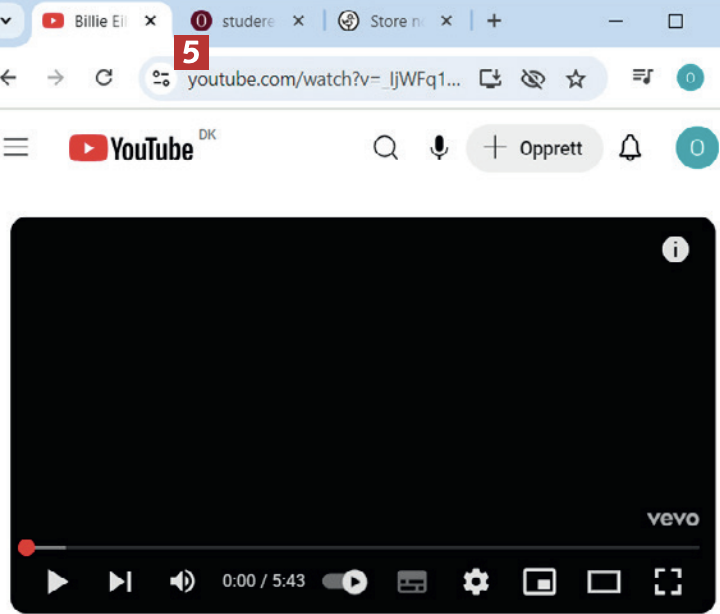720x614 pixels.
Task: Open the Chrome profile avatar
Action: [x=690, y=78]
